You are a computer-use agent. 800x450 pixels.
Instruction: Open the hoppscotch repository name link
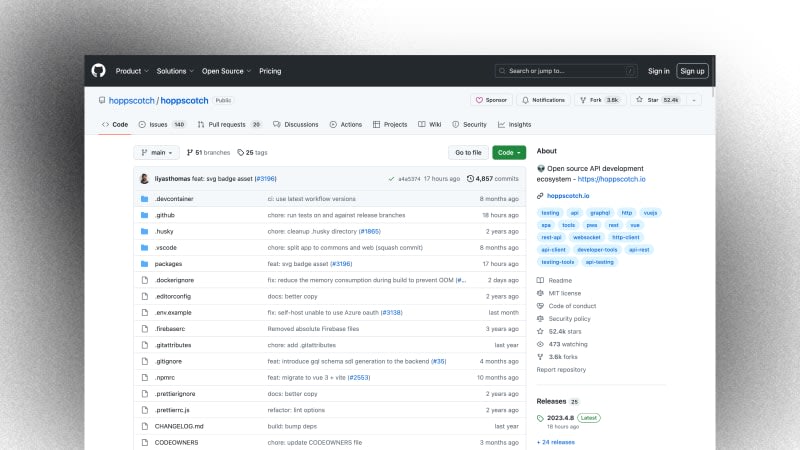point(184,101)
